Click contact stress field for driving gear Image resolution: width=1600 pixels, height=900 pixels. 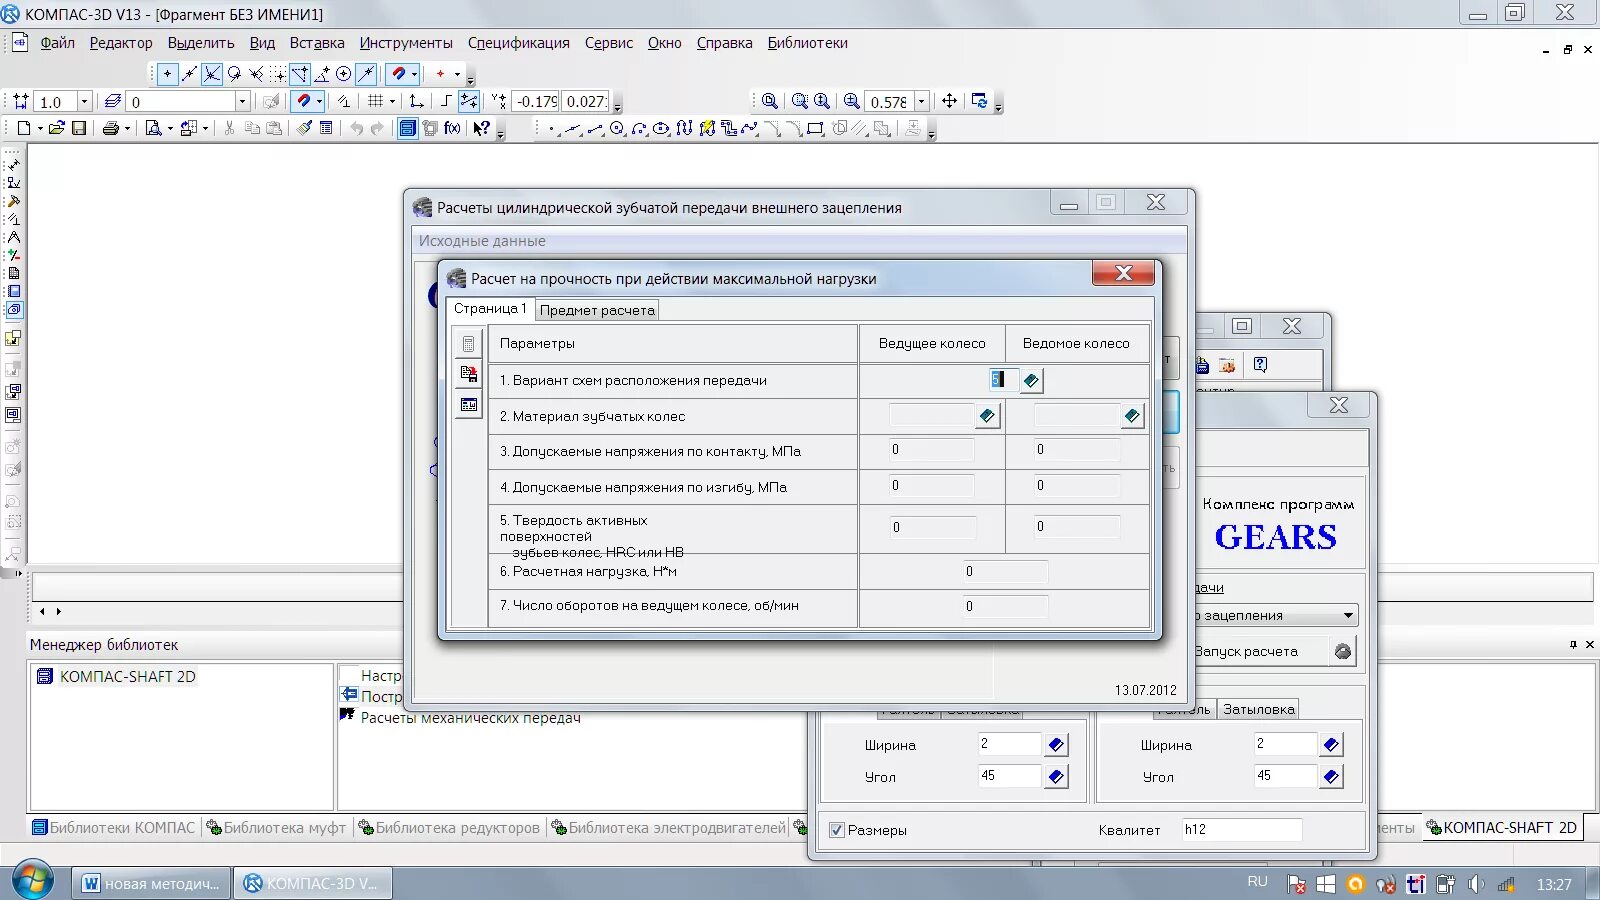(931, 451)
